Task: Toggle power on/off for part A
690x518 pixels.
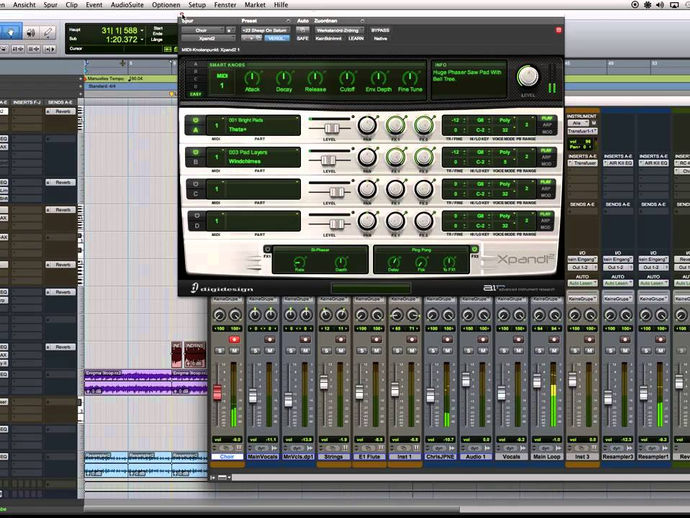Action: coord(196,120)
